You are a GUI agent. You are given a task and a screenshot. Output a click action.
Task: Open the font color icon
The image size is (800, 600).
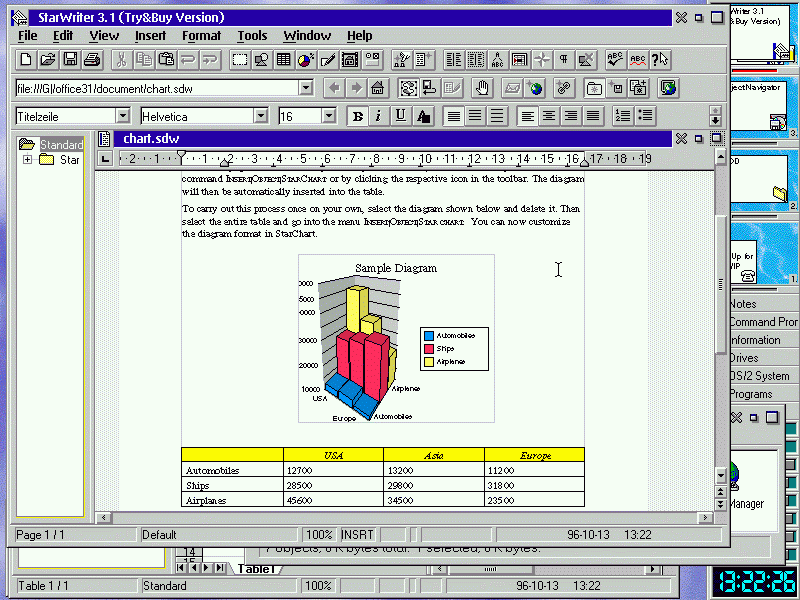pos(423,116)
